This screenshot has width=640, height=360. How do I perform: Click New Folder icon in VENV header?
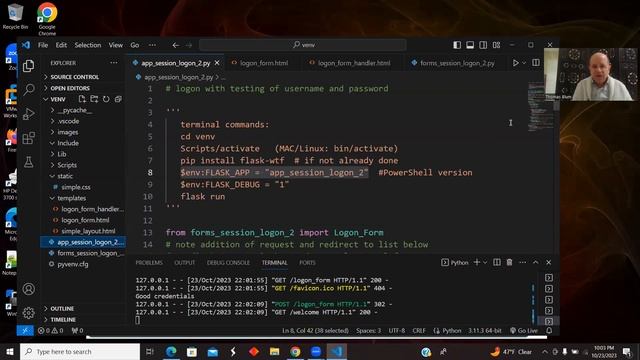(94, 99)
